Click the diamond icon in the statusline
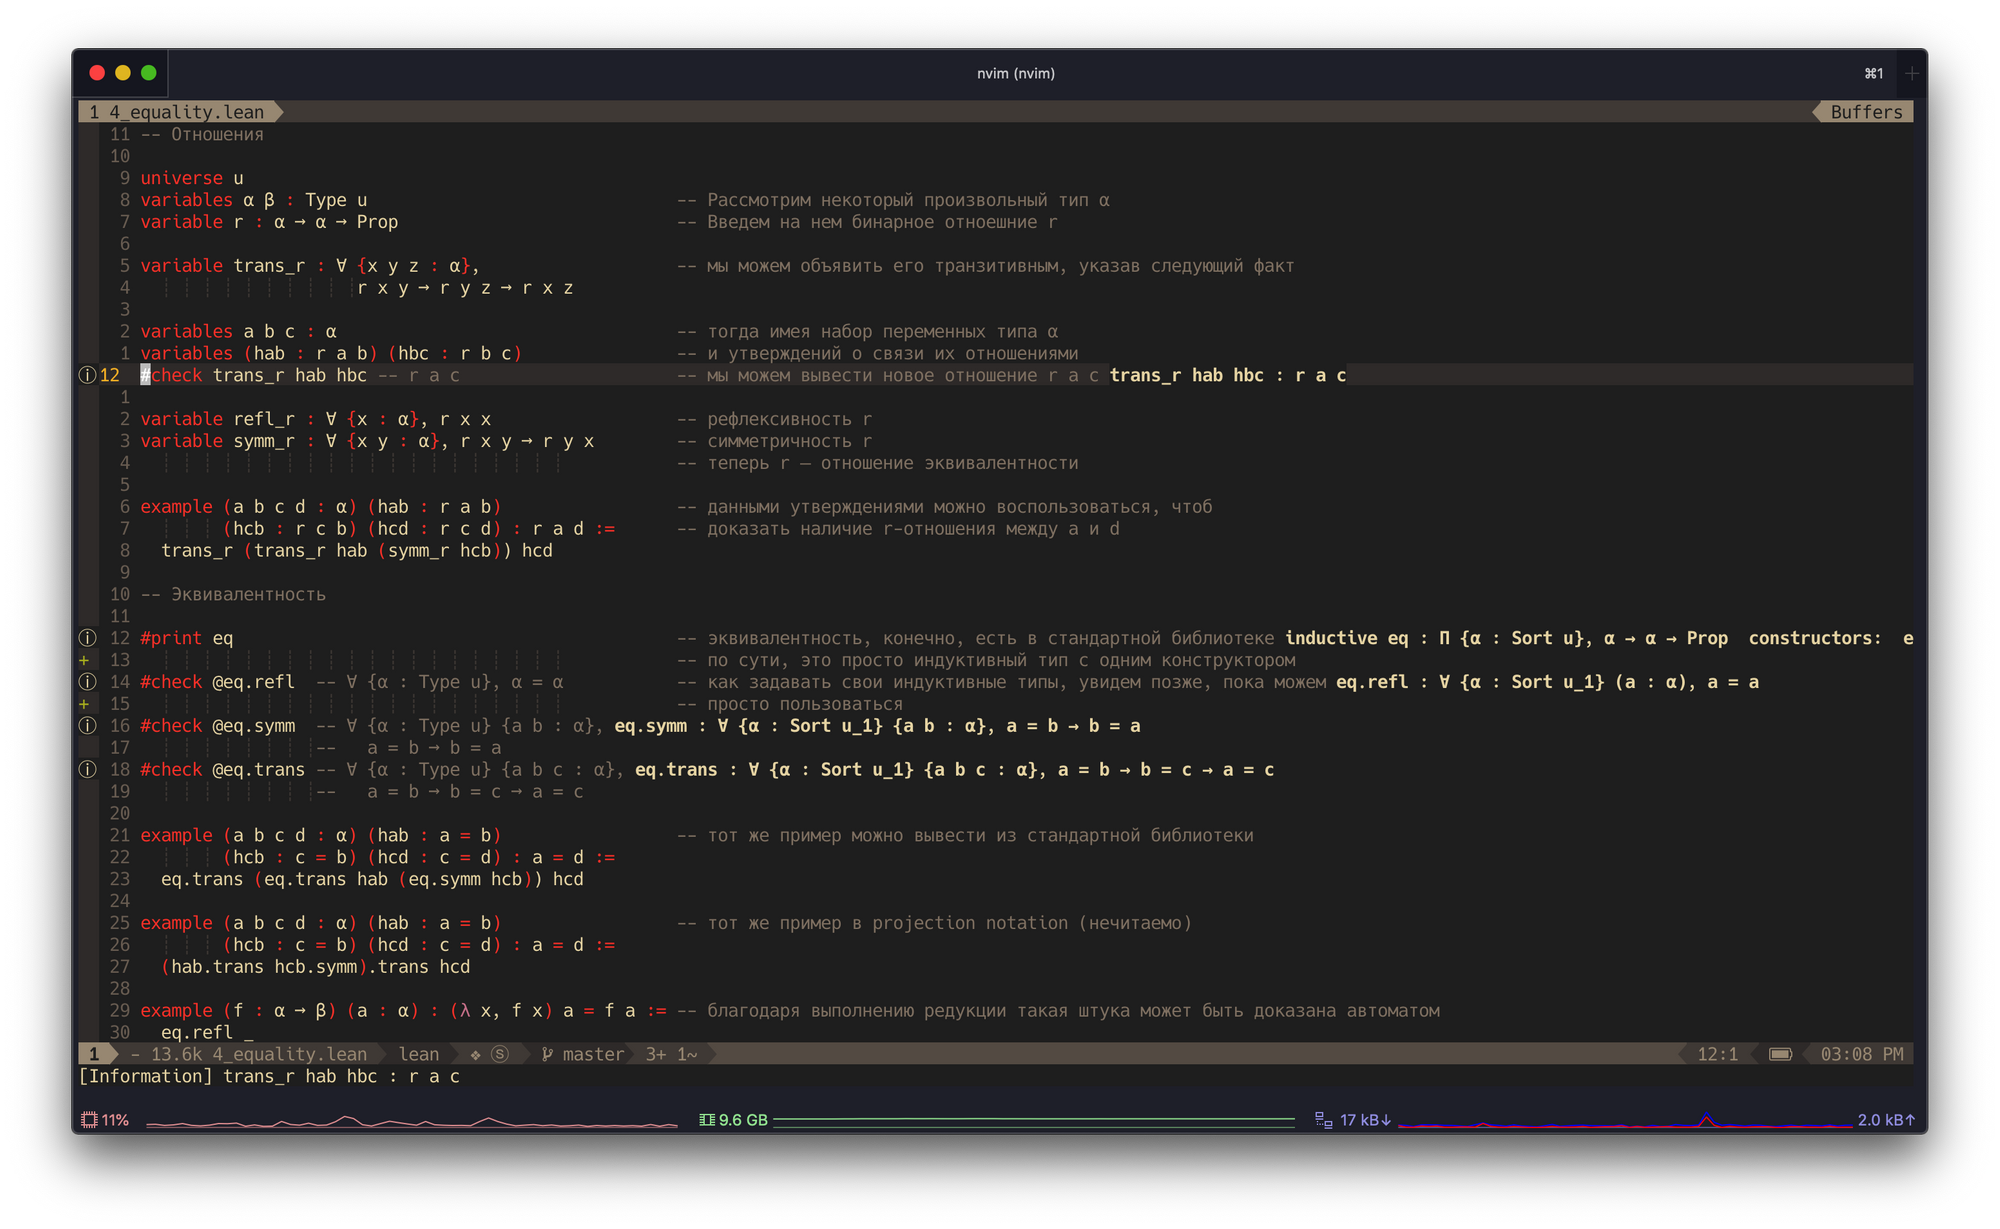 (475, 1055)
